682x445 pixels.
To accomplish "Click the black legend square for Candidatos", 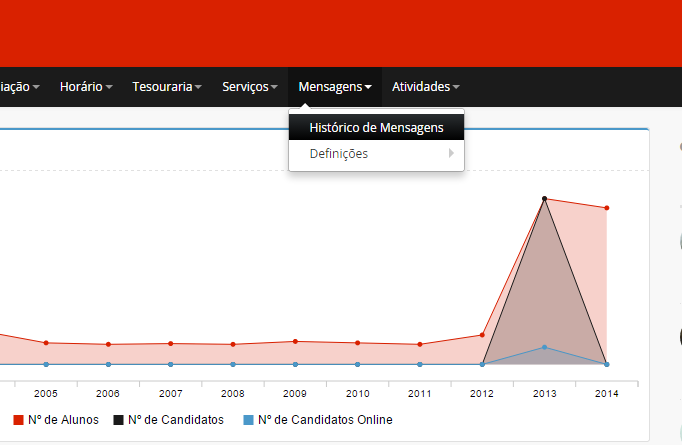I will (119, 420).
